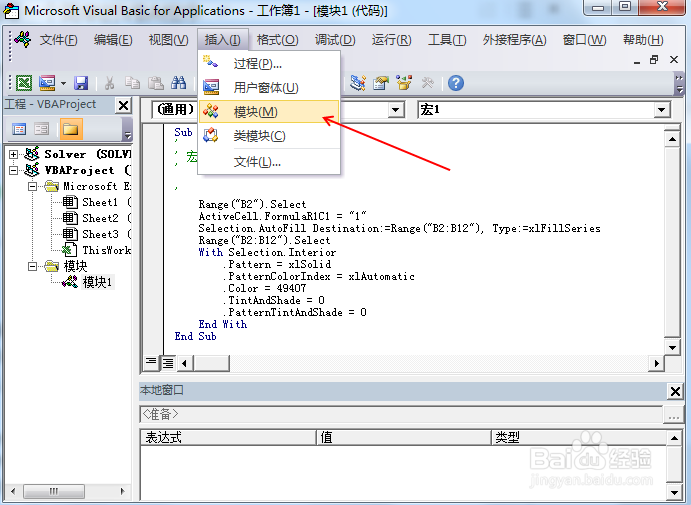Click View Object icon in project pane
The image size is (691, 505).
(x=42, y=130)
